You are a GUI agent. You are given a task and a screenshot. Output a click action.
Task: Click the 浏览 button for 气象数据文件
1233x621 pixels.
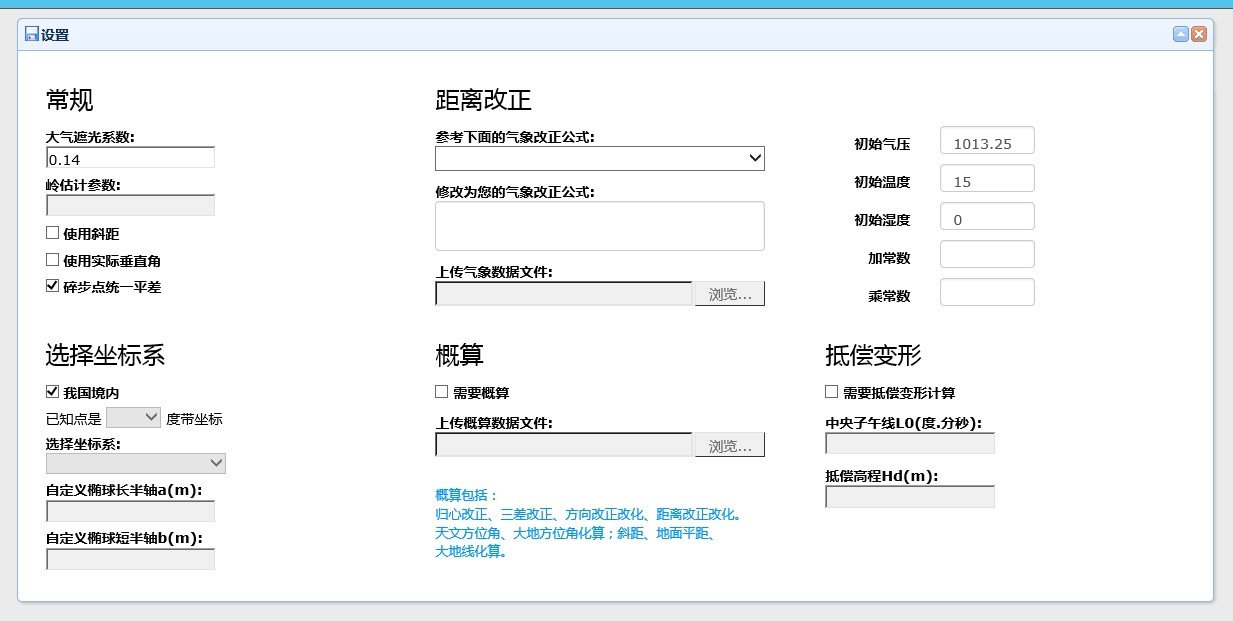[729, 293]
